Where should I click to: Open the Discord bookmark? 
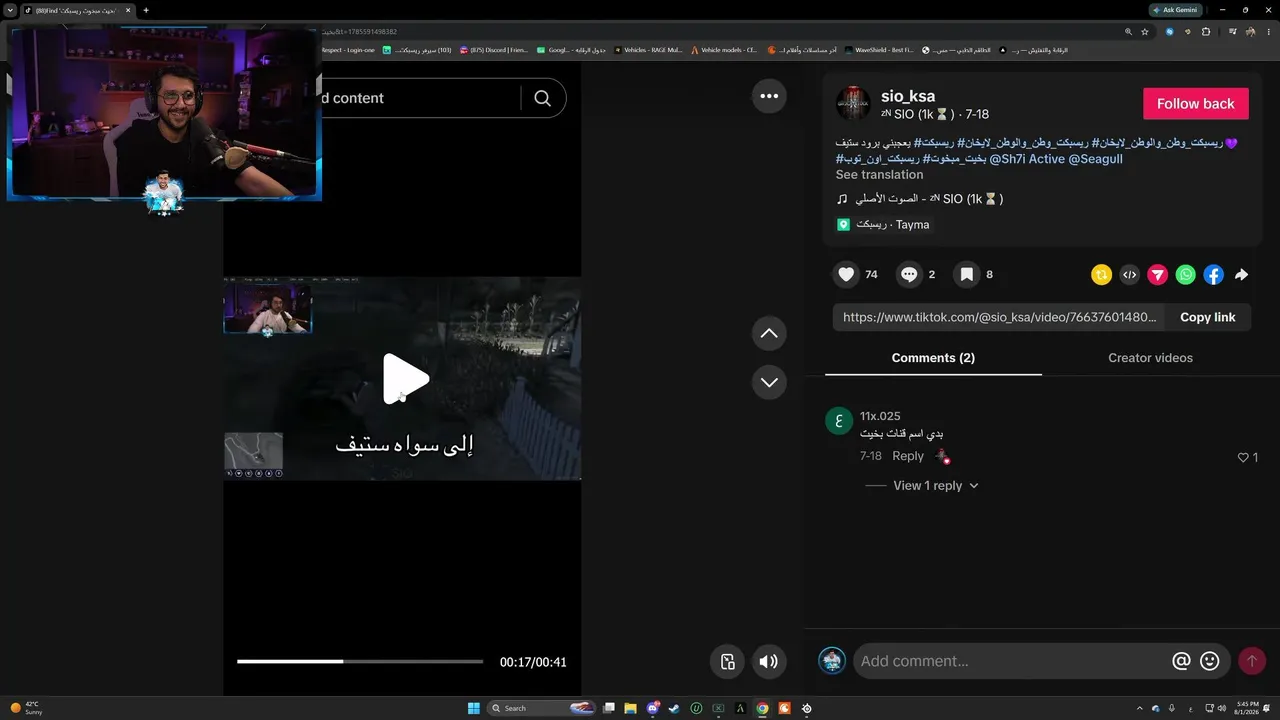(493, 50)
